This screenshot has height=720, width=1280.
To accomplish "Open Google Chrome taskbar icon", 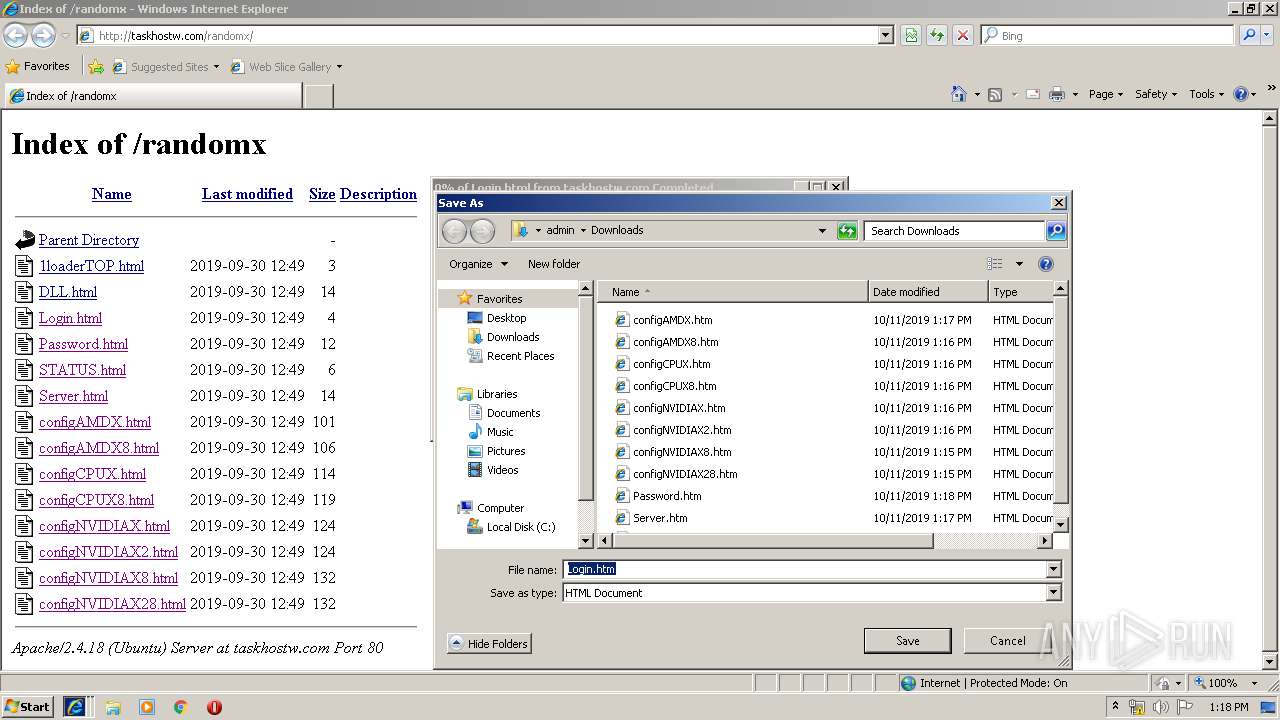I will pos(181,707).
